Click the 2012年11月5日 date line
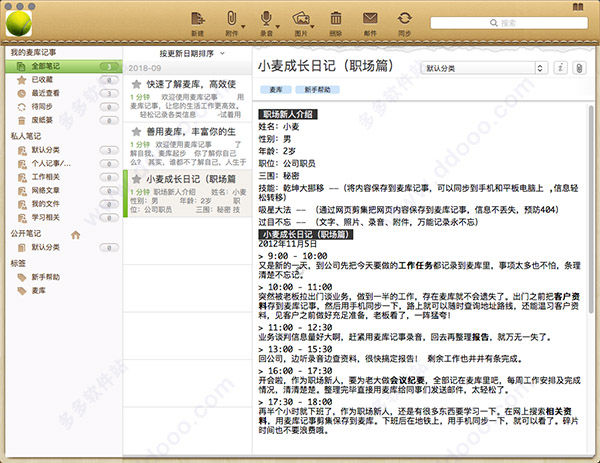Image resolution: width=600 pixels, height=463 pixels. click(287, 244)
